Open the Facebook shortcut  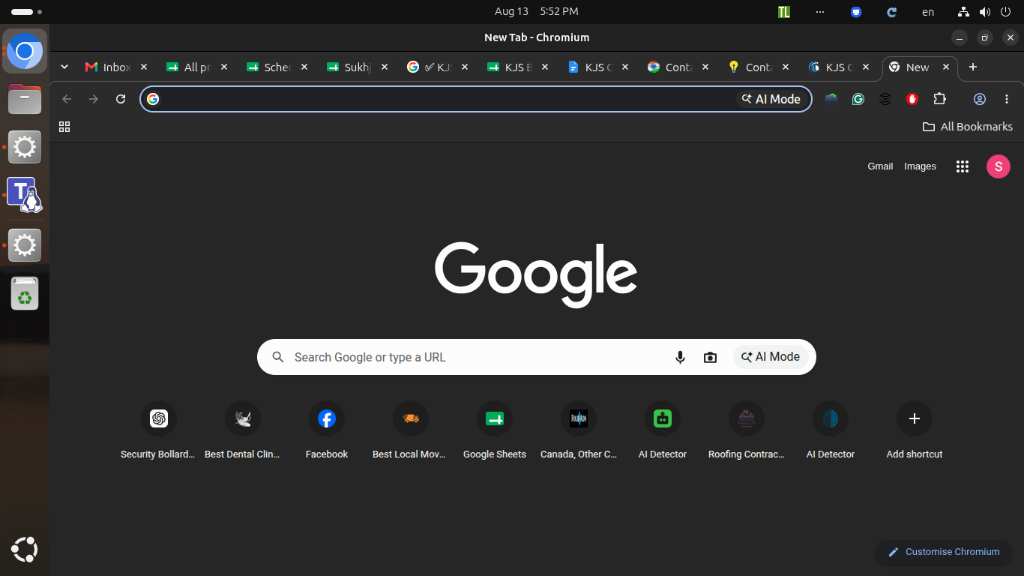pyautogui.click(x=327, y=432)
